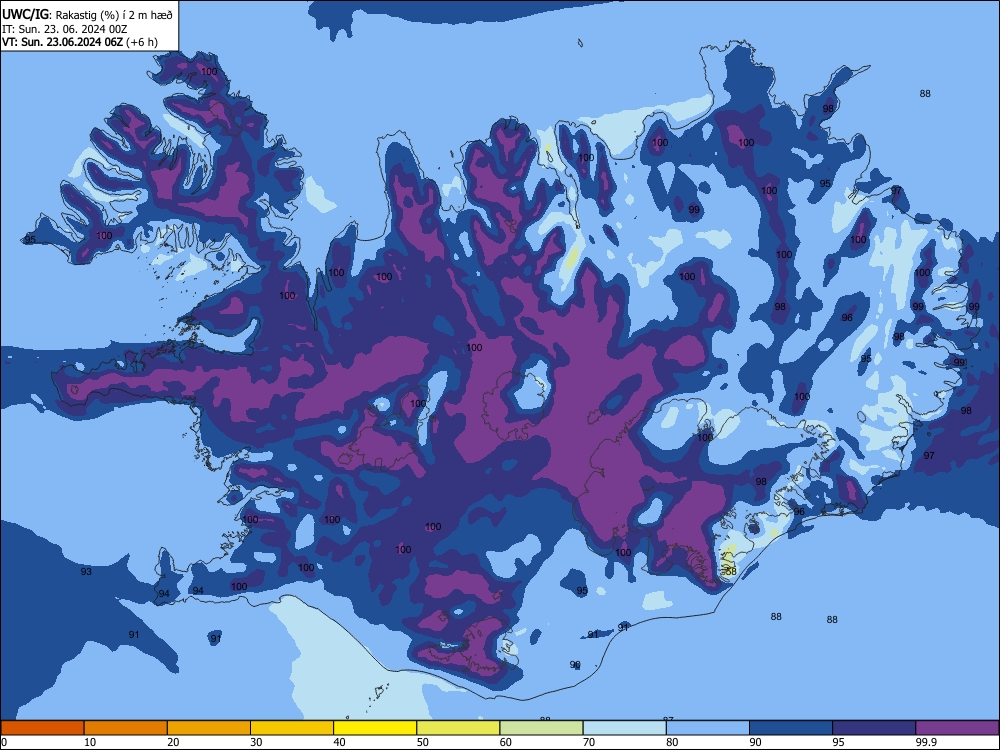Click the golden 30–40 legend color block

pyautogui.click(x=292, y=728)
